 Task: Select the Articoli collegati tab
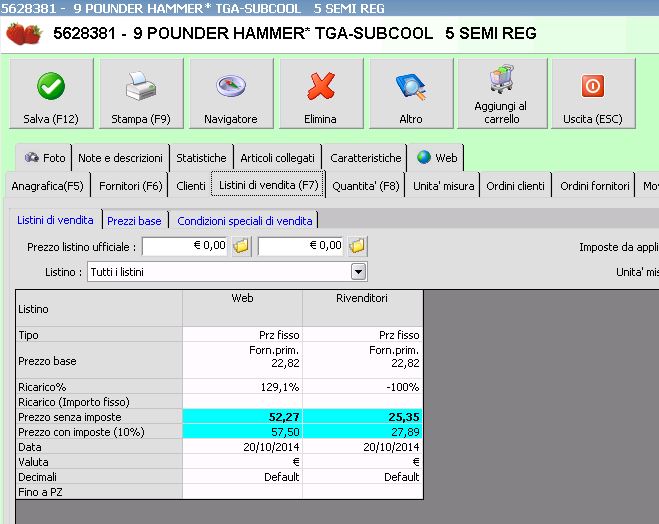click(x=277, y=158)
